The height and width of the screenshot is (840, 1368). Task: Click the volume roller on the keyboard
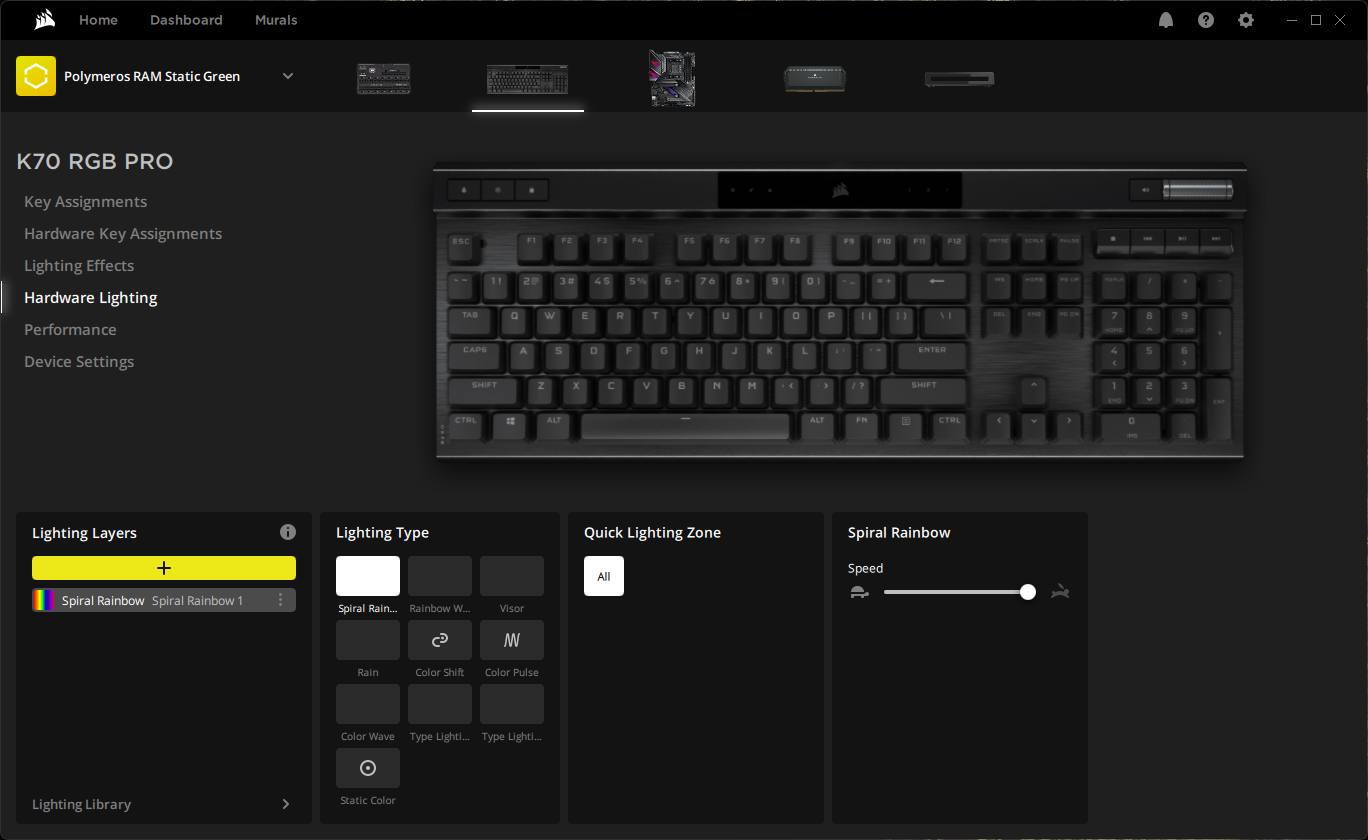(1197, 190)
